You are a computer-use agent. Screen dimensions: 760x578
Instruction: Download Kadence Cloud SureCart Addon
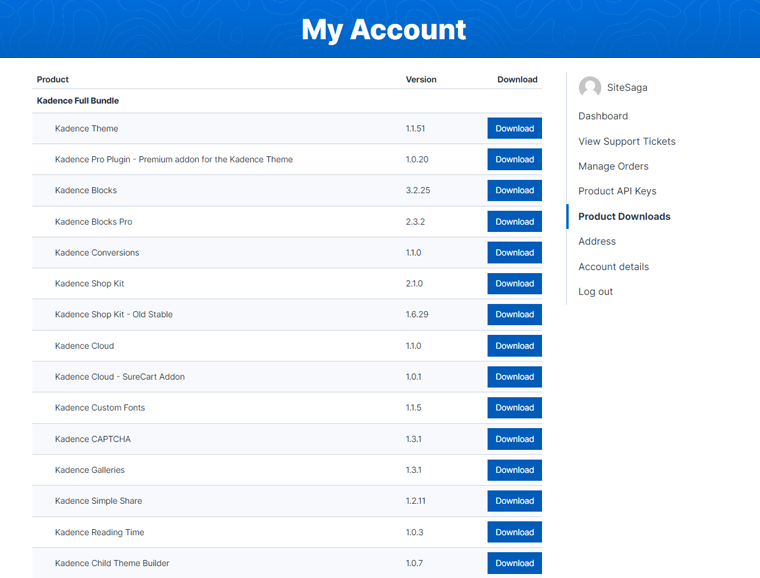tap(514, 377)
